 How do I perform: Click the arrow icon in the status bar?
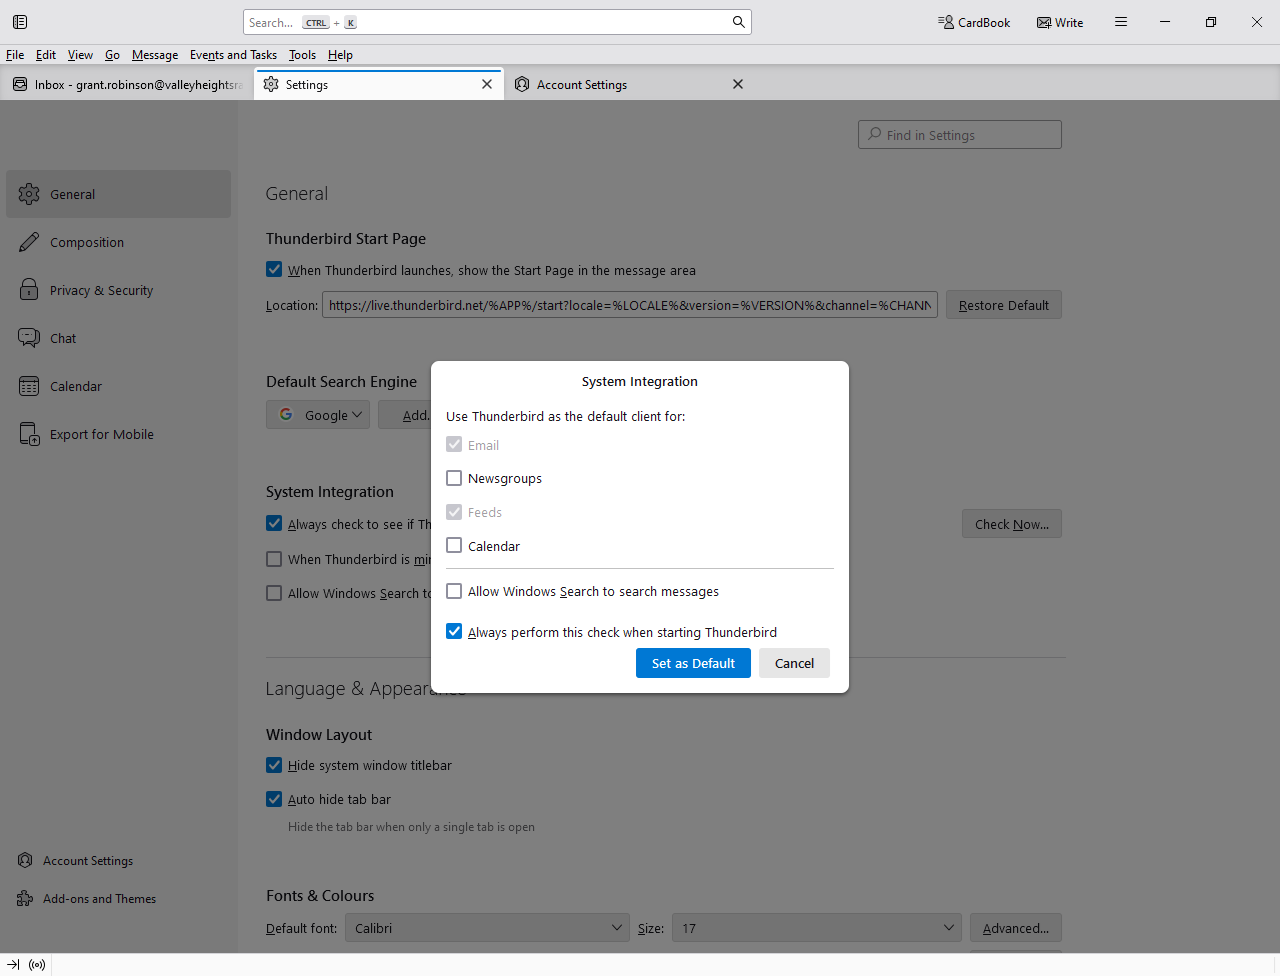point(13,965)
